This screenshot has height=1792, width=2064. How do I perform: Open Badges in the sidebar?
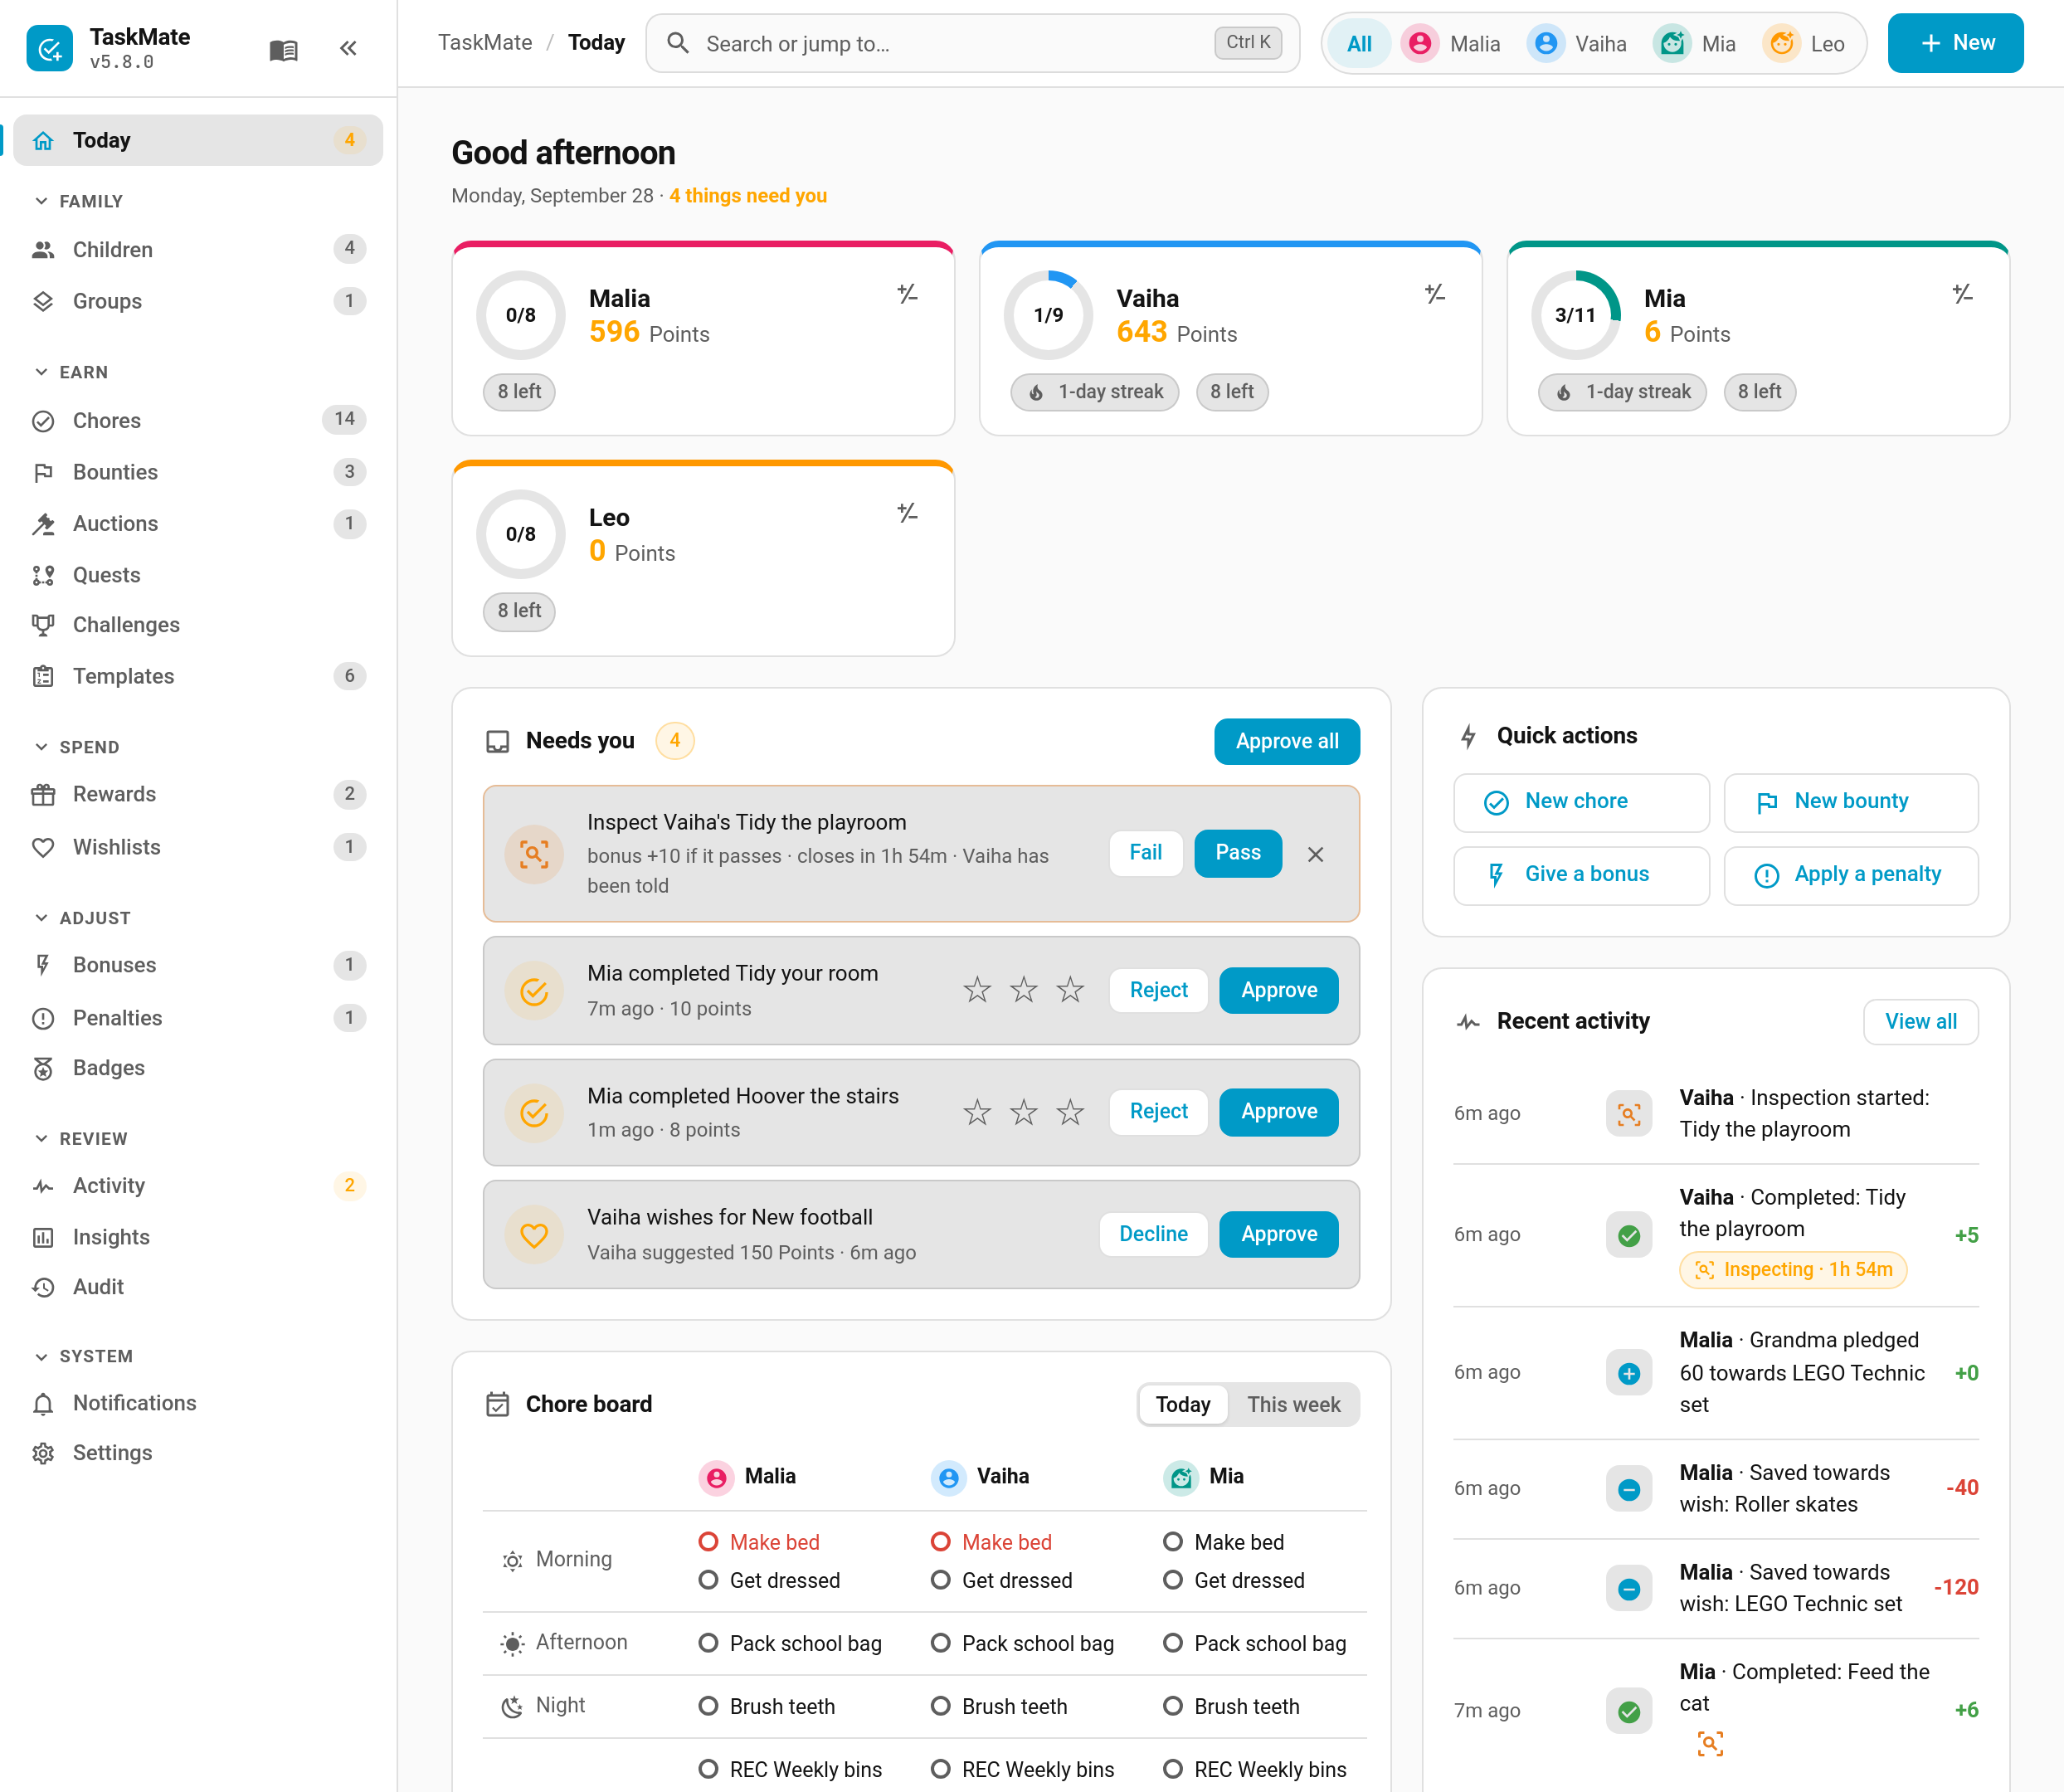pyautogui.click(x=198, y=1068)
